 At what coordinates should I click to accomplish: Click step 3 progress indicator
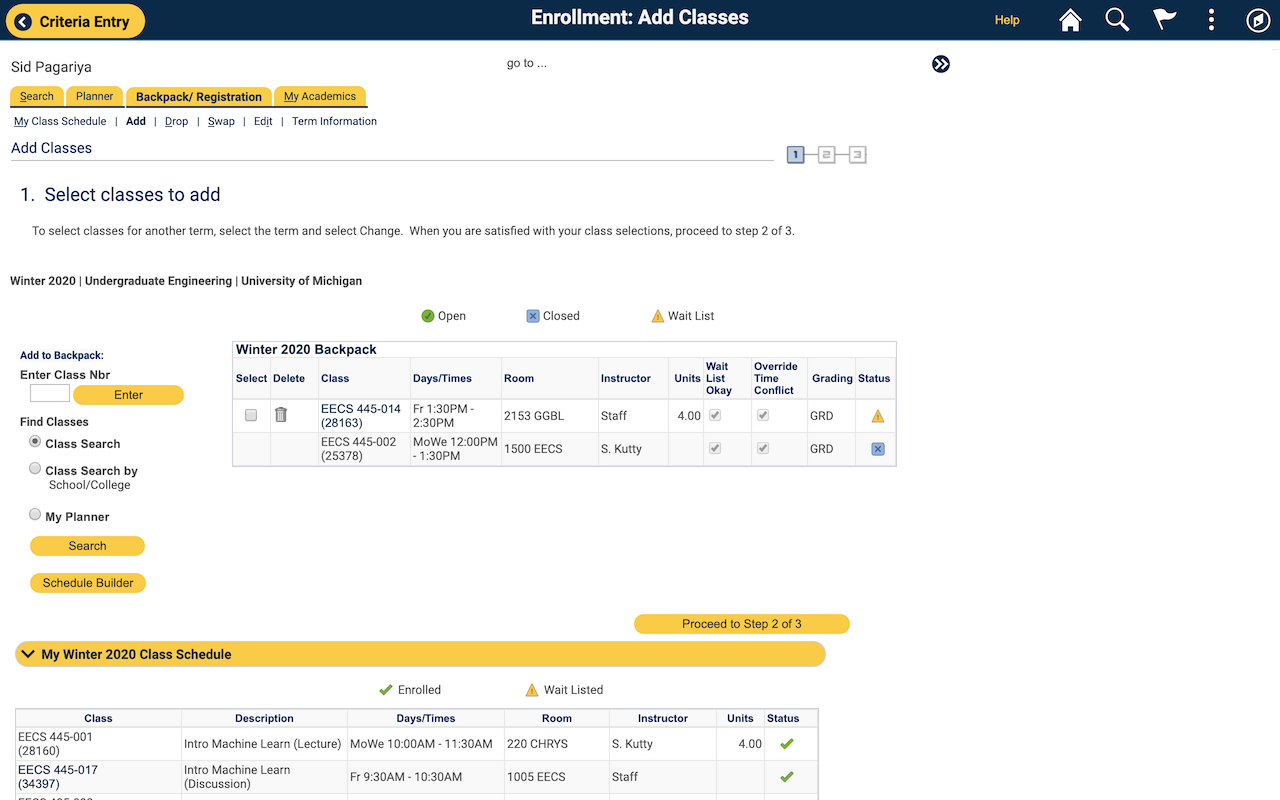tap(857, 155)
